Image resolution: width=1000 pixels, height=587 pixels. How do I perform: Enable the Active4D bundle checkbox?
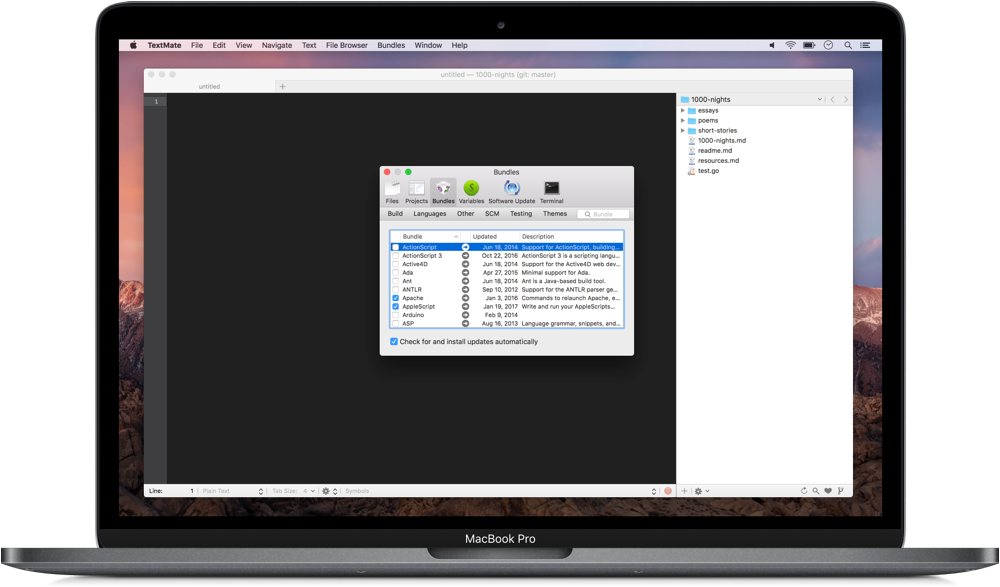(395, 264)
